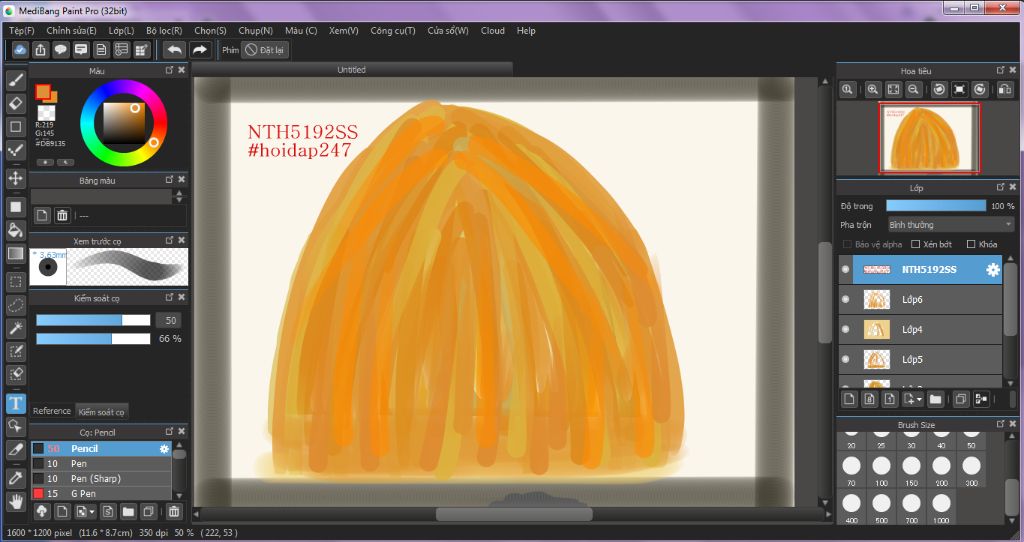Select the G Pen brush row
1024x542 pixels.
coord(101,494)
